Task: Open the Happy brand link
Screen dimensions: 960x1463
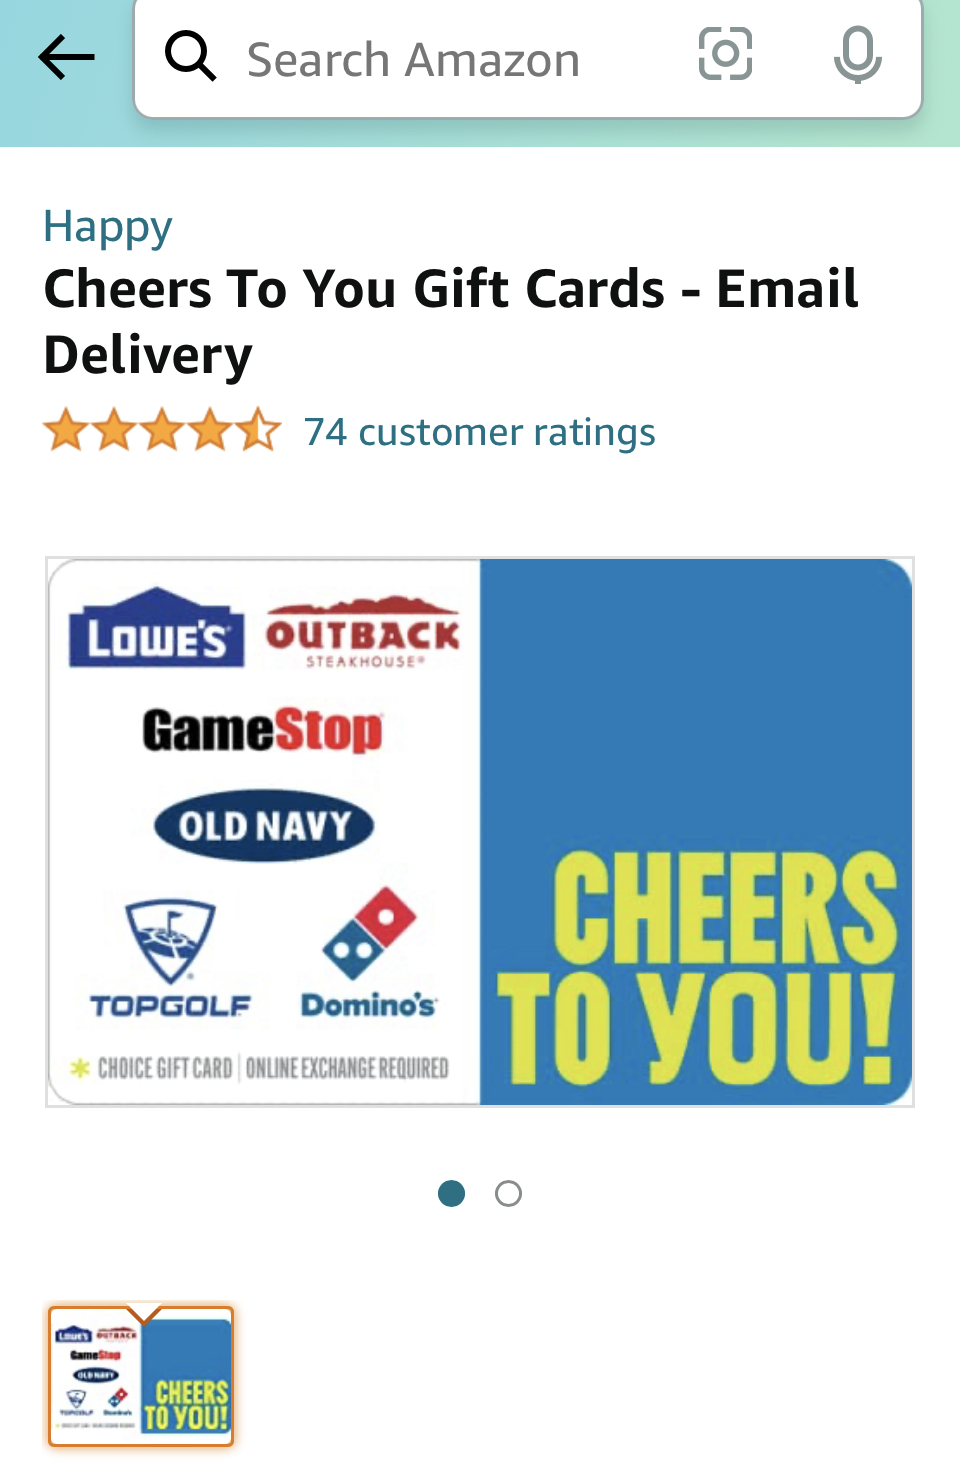Action: click(x=108, y=228)
